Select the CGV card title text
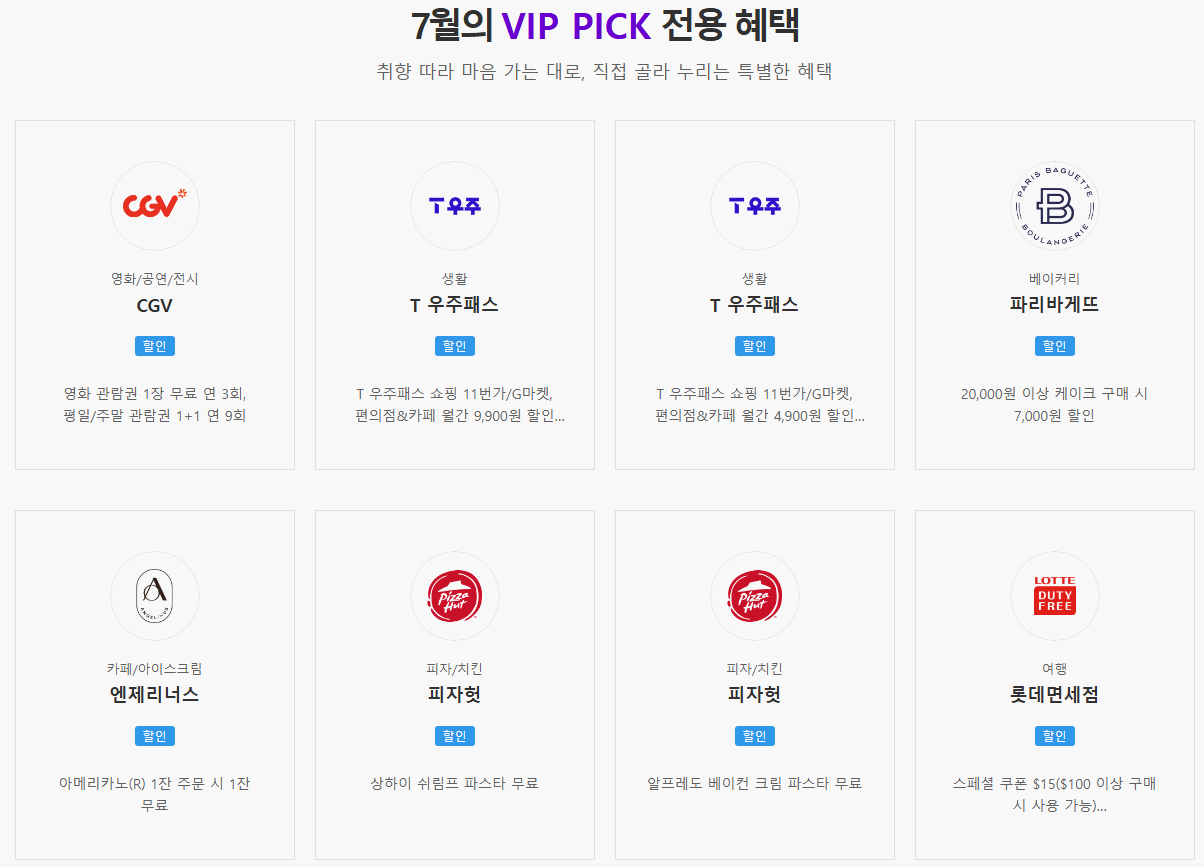 pos(155,305)
